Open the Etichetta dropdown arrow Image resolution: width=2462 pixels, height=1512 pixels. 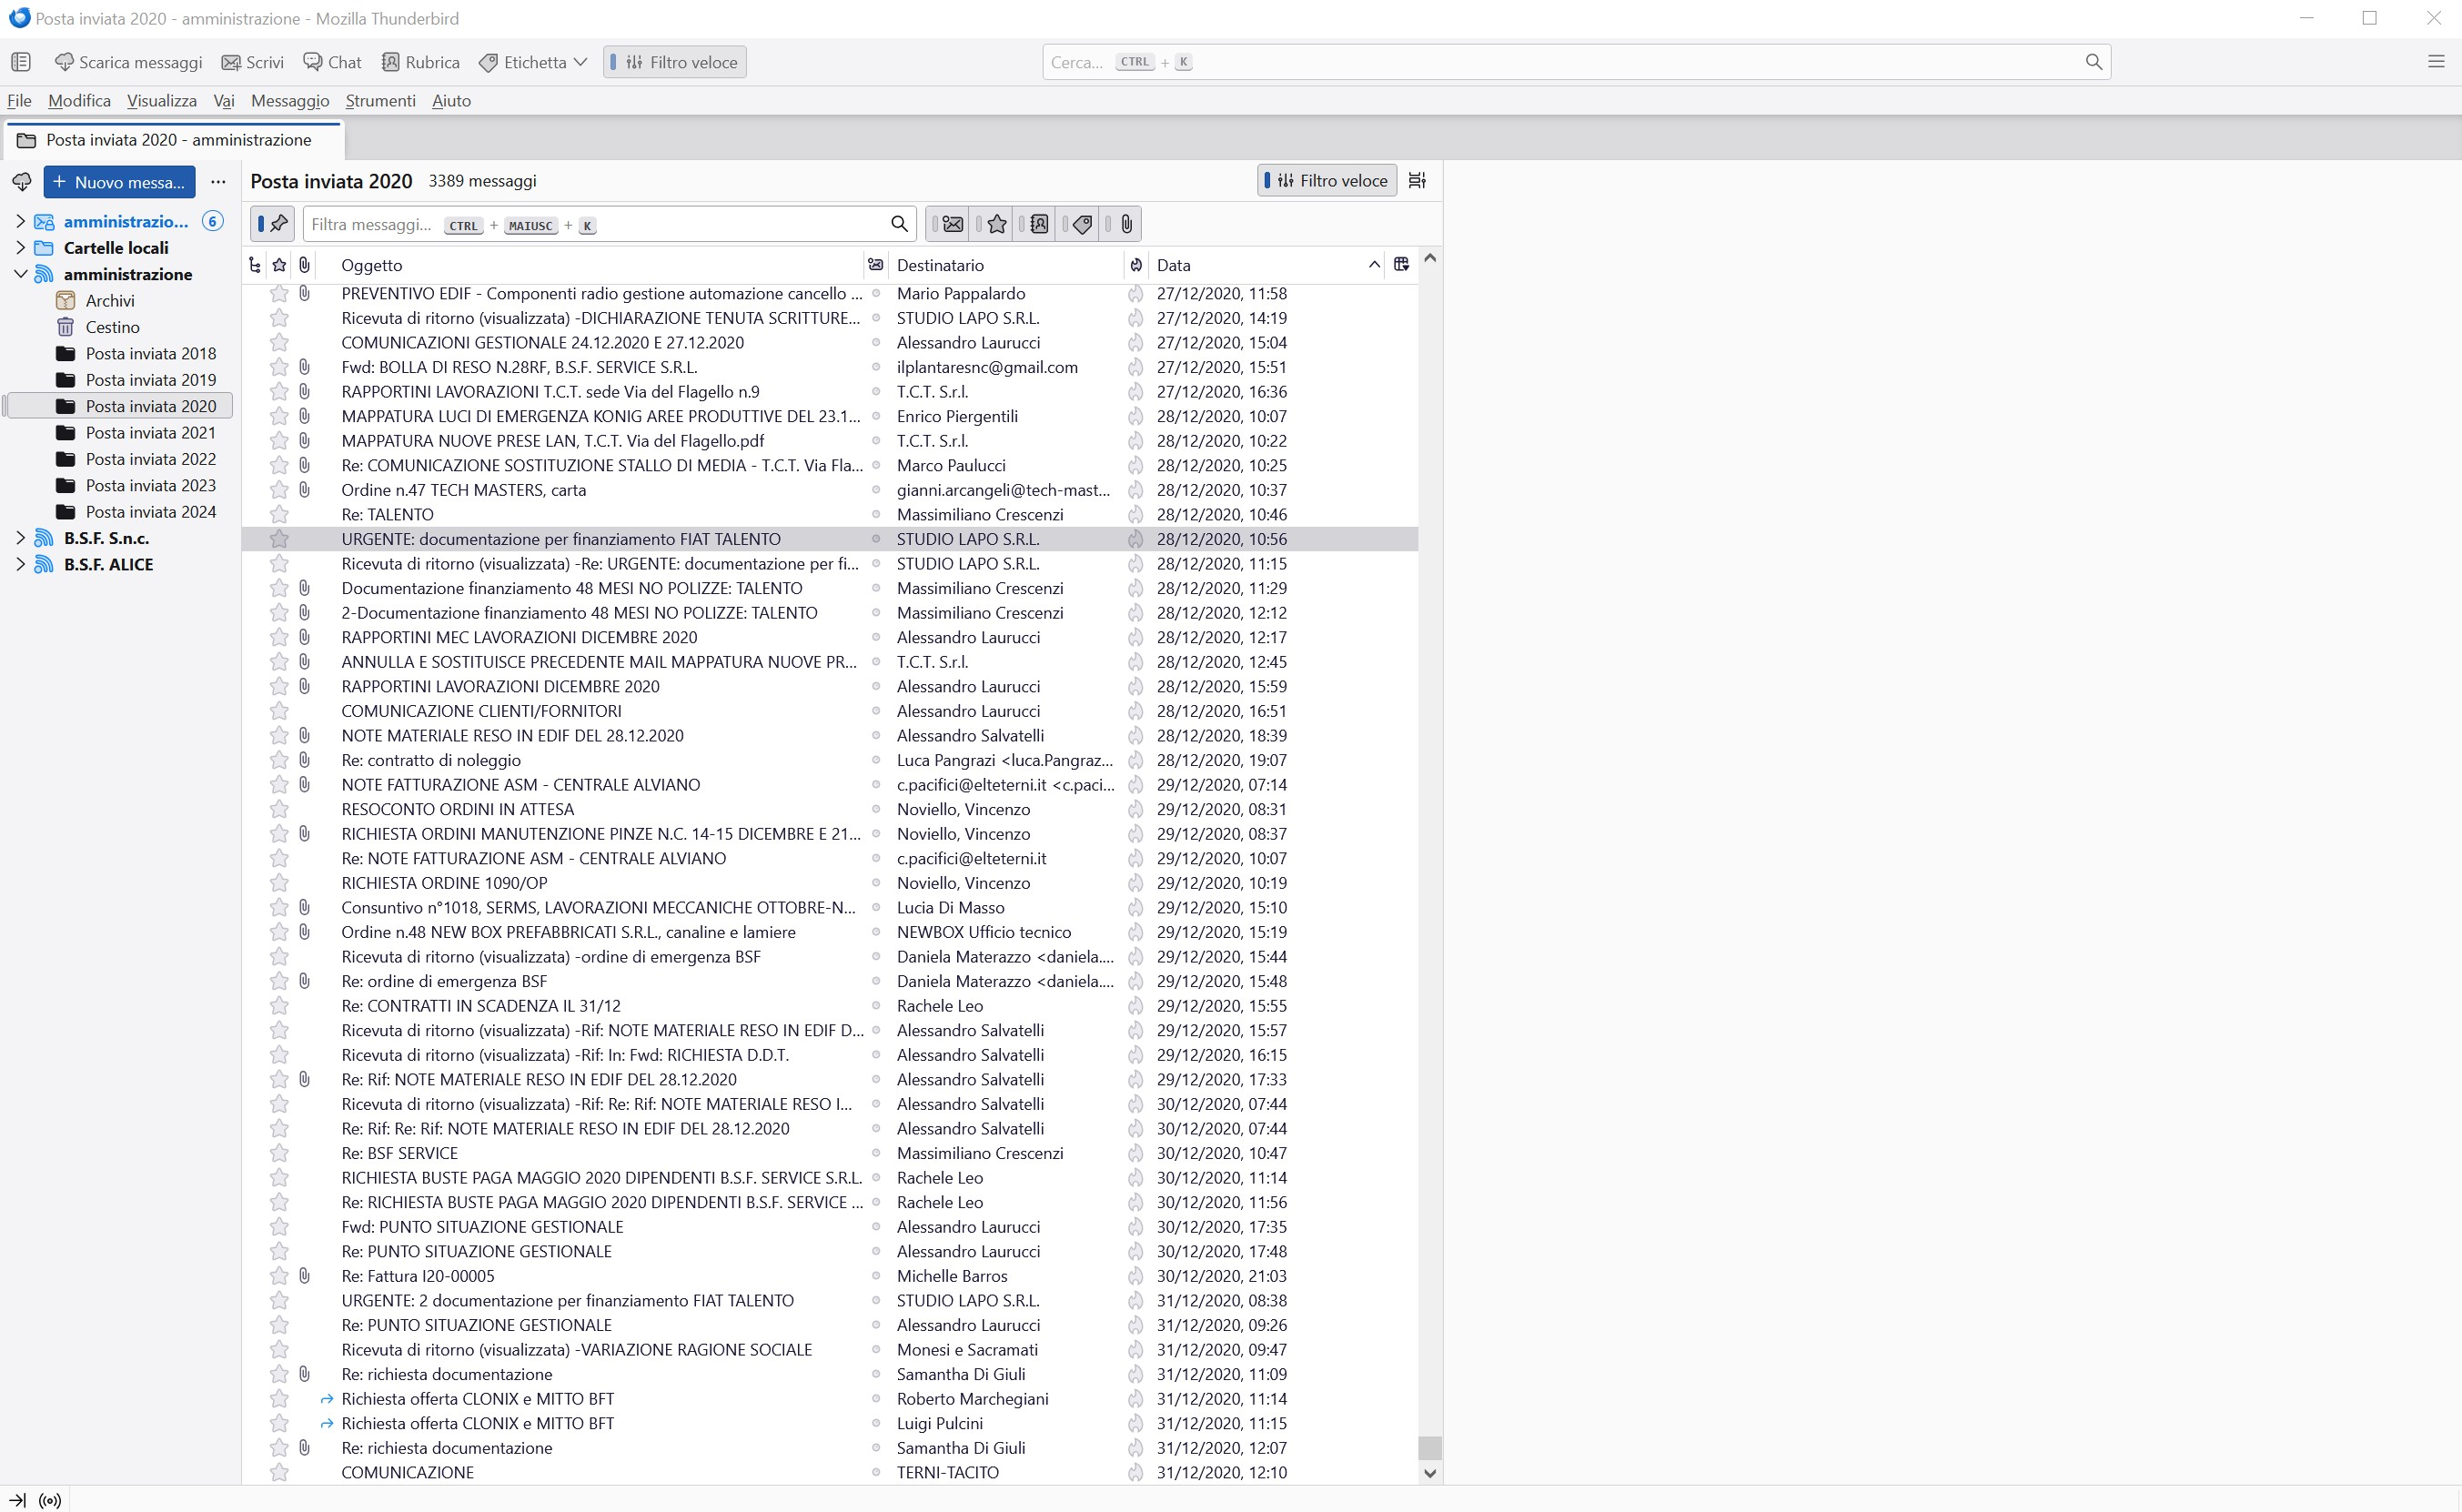click(x=580, y=62)
